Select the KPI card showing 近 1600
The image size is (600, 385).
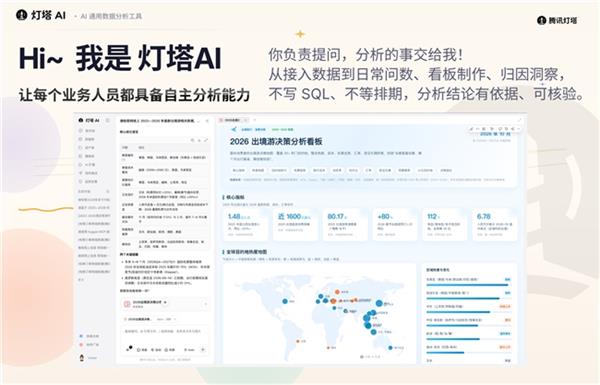click(295, 225)
